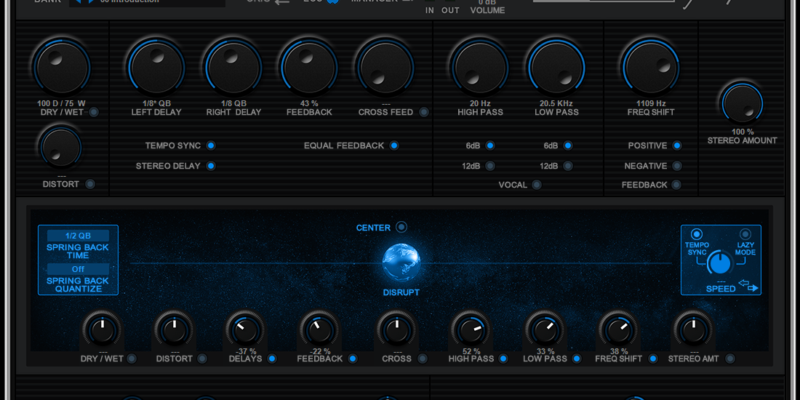The height and width of the screenshot is (400, 800).
Task: Toggle the LED beside the upper Dry / Wet label
Action: tap(94, 112)
